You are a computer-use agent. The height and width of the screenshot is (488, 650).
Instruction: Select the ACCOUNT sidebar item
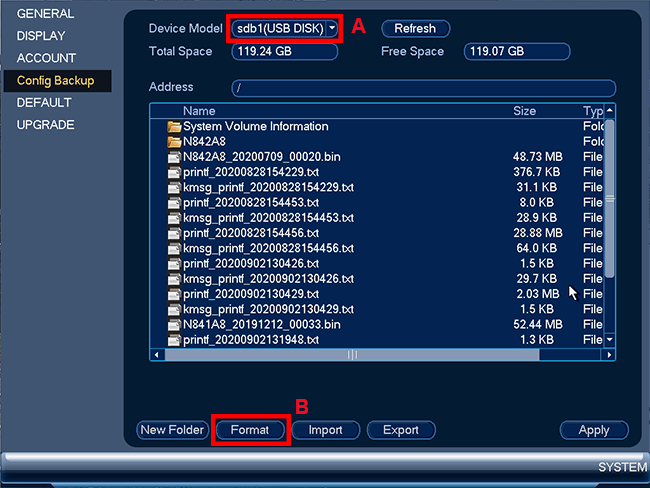46,58
